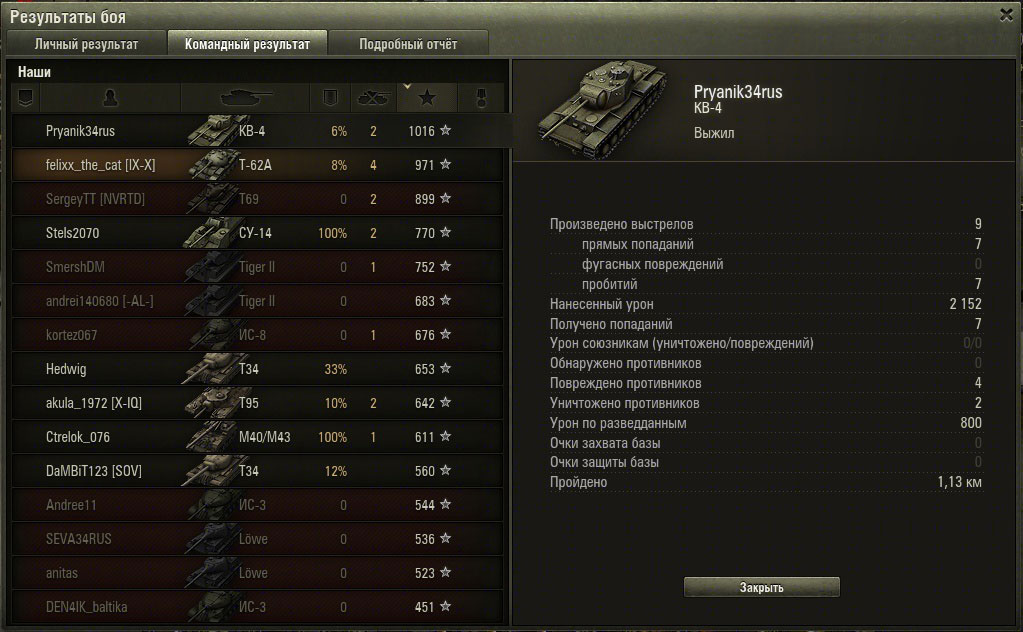Sort by destroyed tanks column icon
The height and width of the screenshot is (632, 1023).
coord(373,98)
